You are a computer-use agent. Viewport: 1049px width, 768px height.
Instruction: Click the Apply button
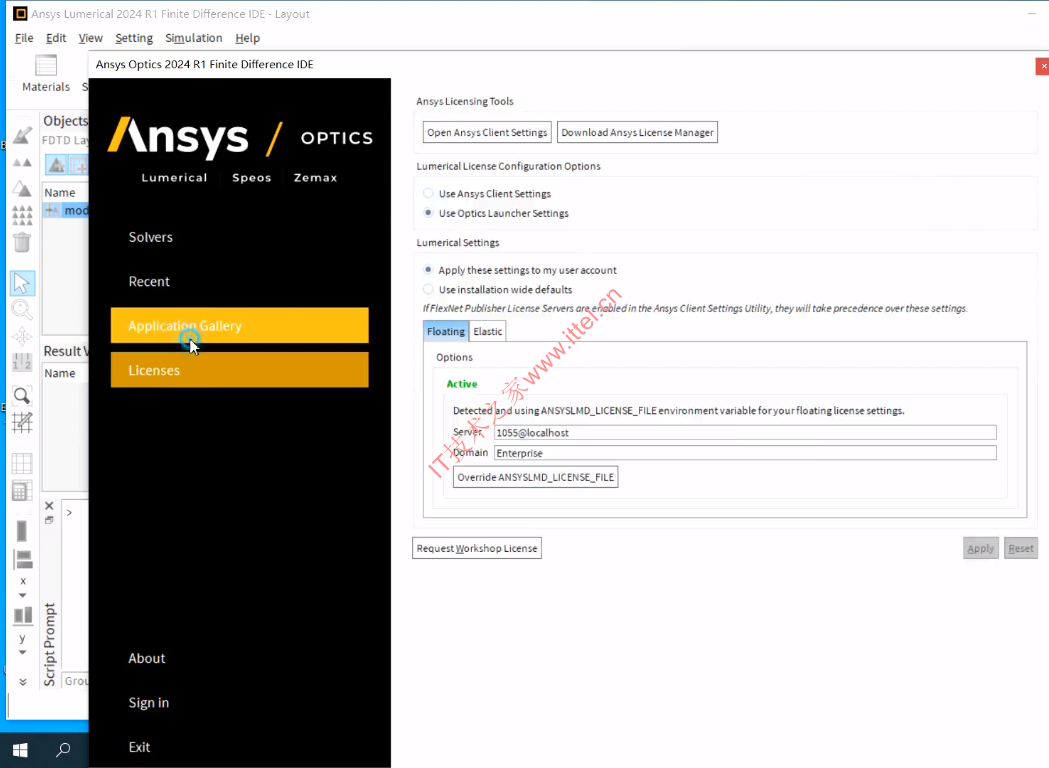pos(981,548)
